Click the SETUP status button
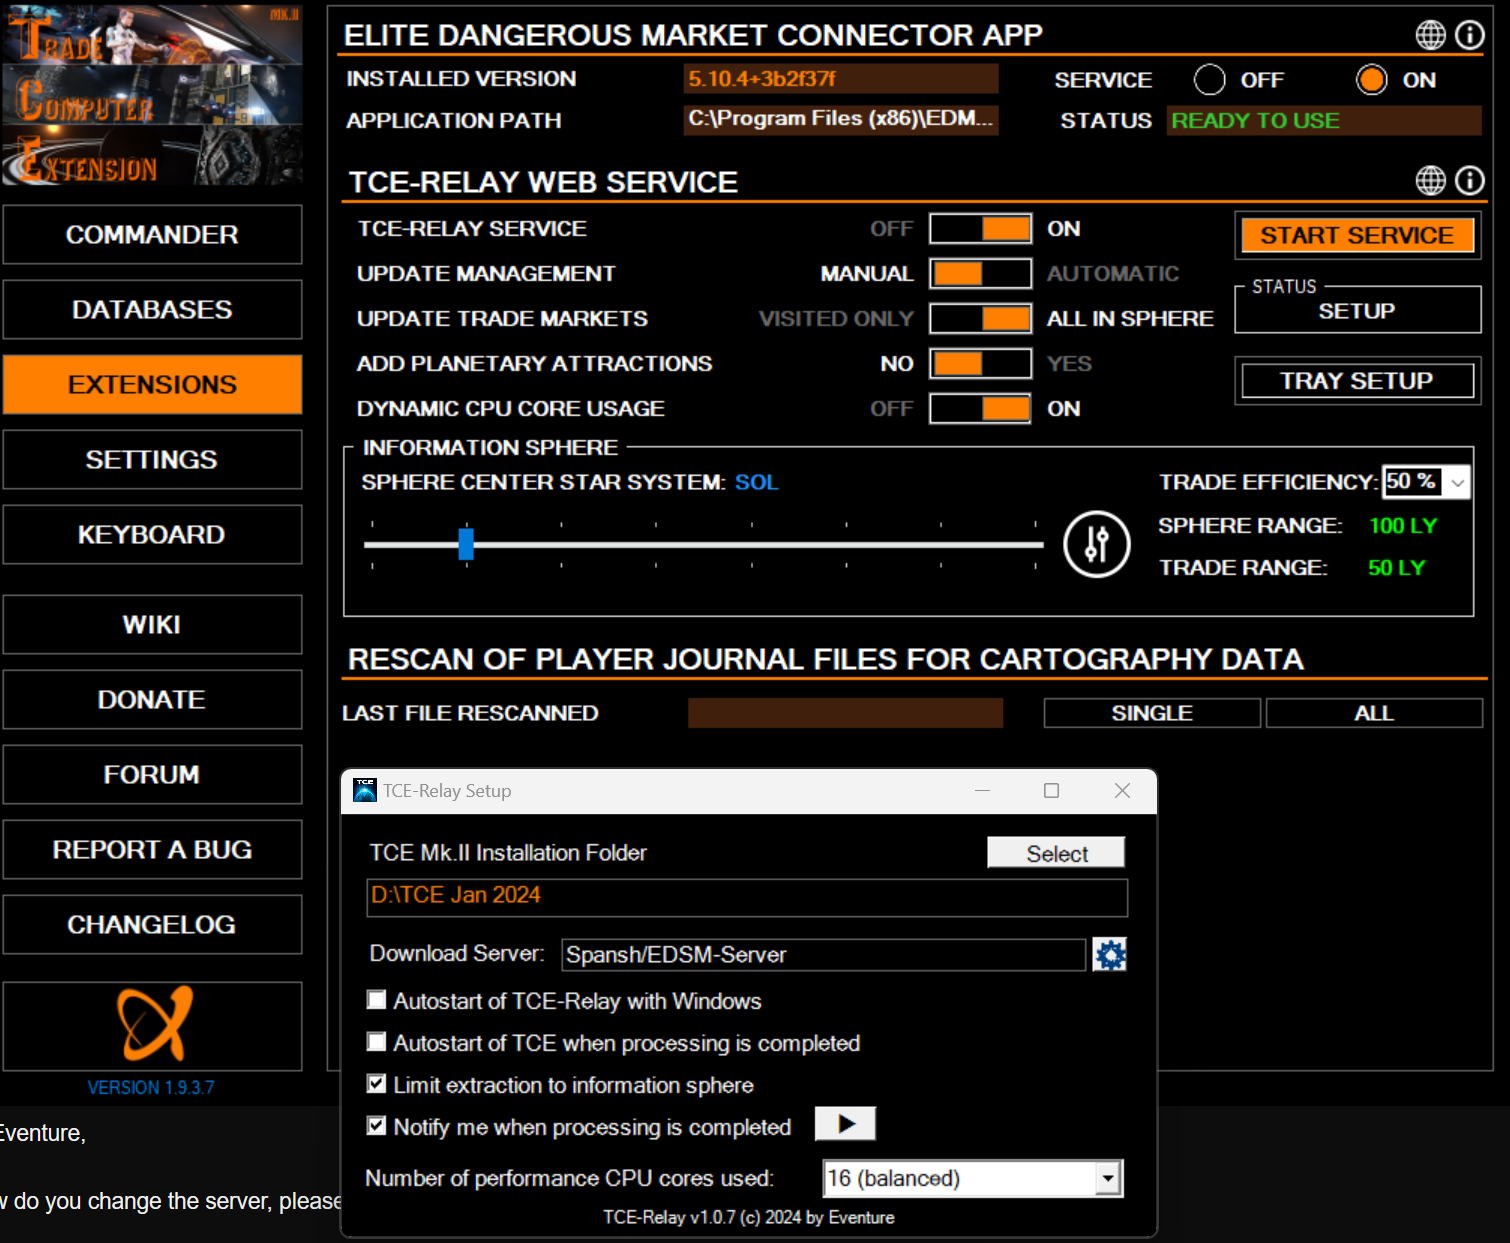Viewport: 1510px width, 1243px height. tap(1357, 311)
